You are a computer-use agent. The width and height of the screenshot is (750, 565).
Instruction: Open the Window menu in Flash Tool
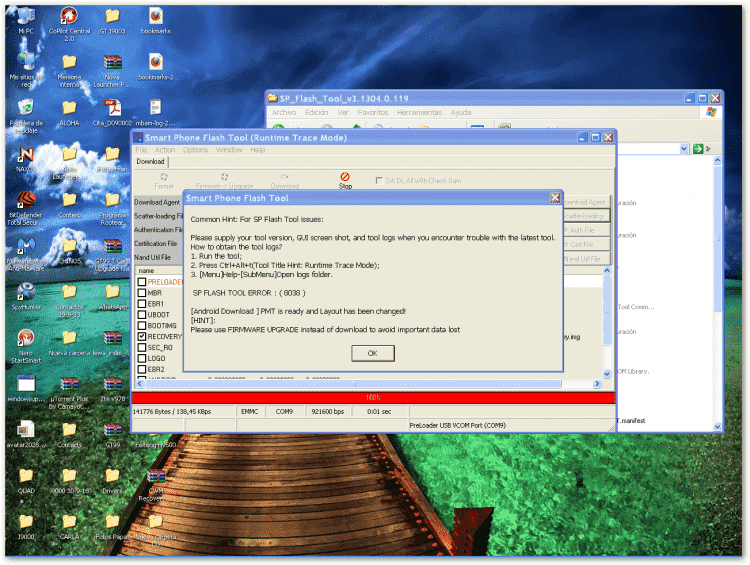pyautogui.click(x=229, y=150)
